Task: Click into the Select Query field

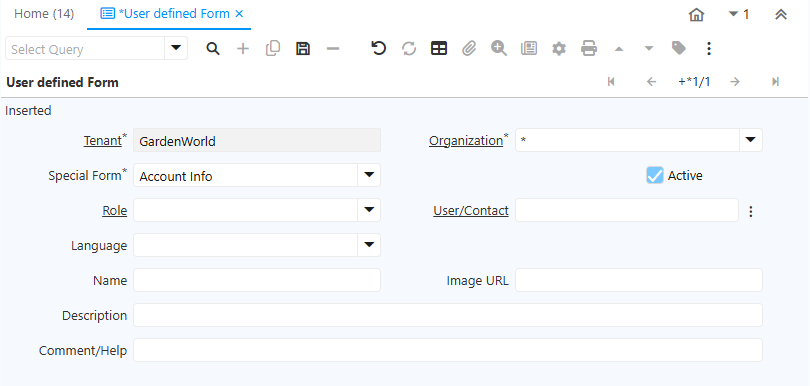Action: [x=85, y=49]
